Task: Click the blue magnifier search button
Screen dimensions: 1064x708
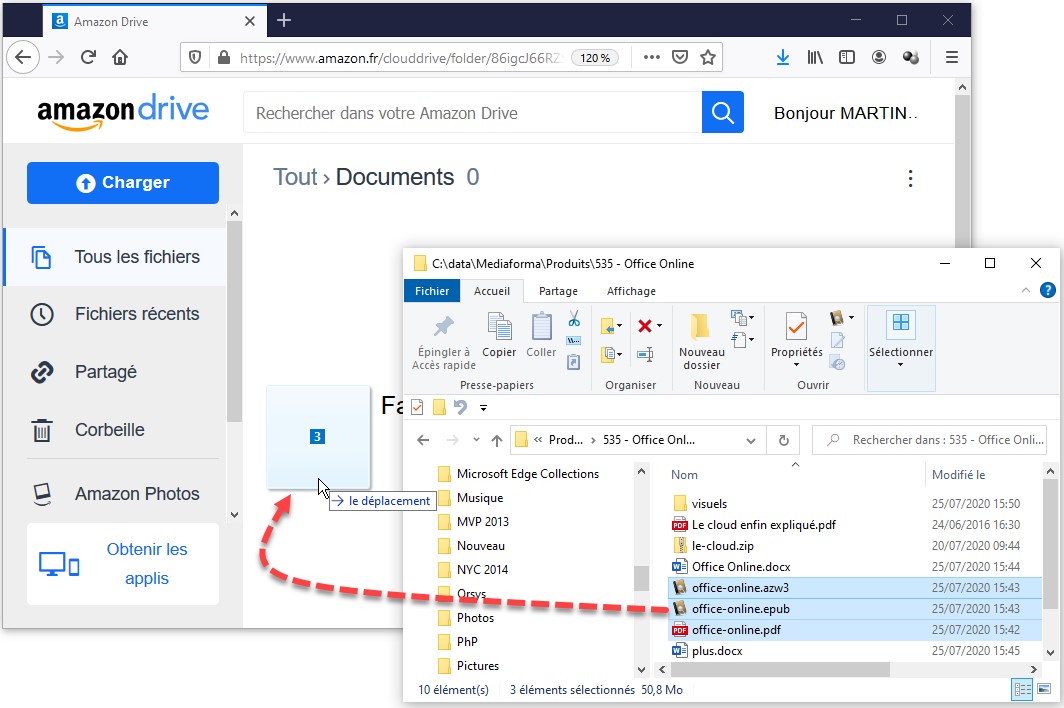Action: coord(722,113)
